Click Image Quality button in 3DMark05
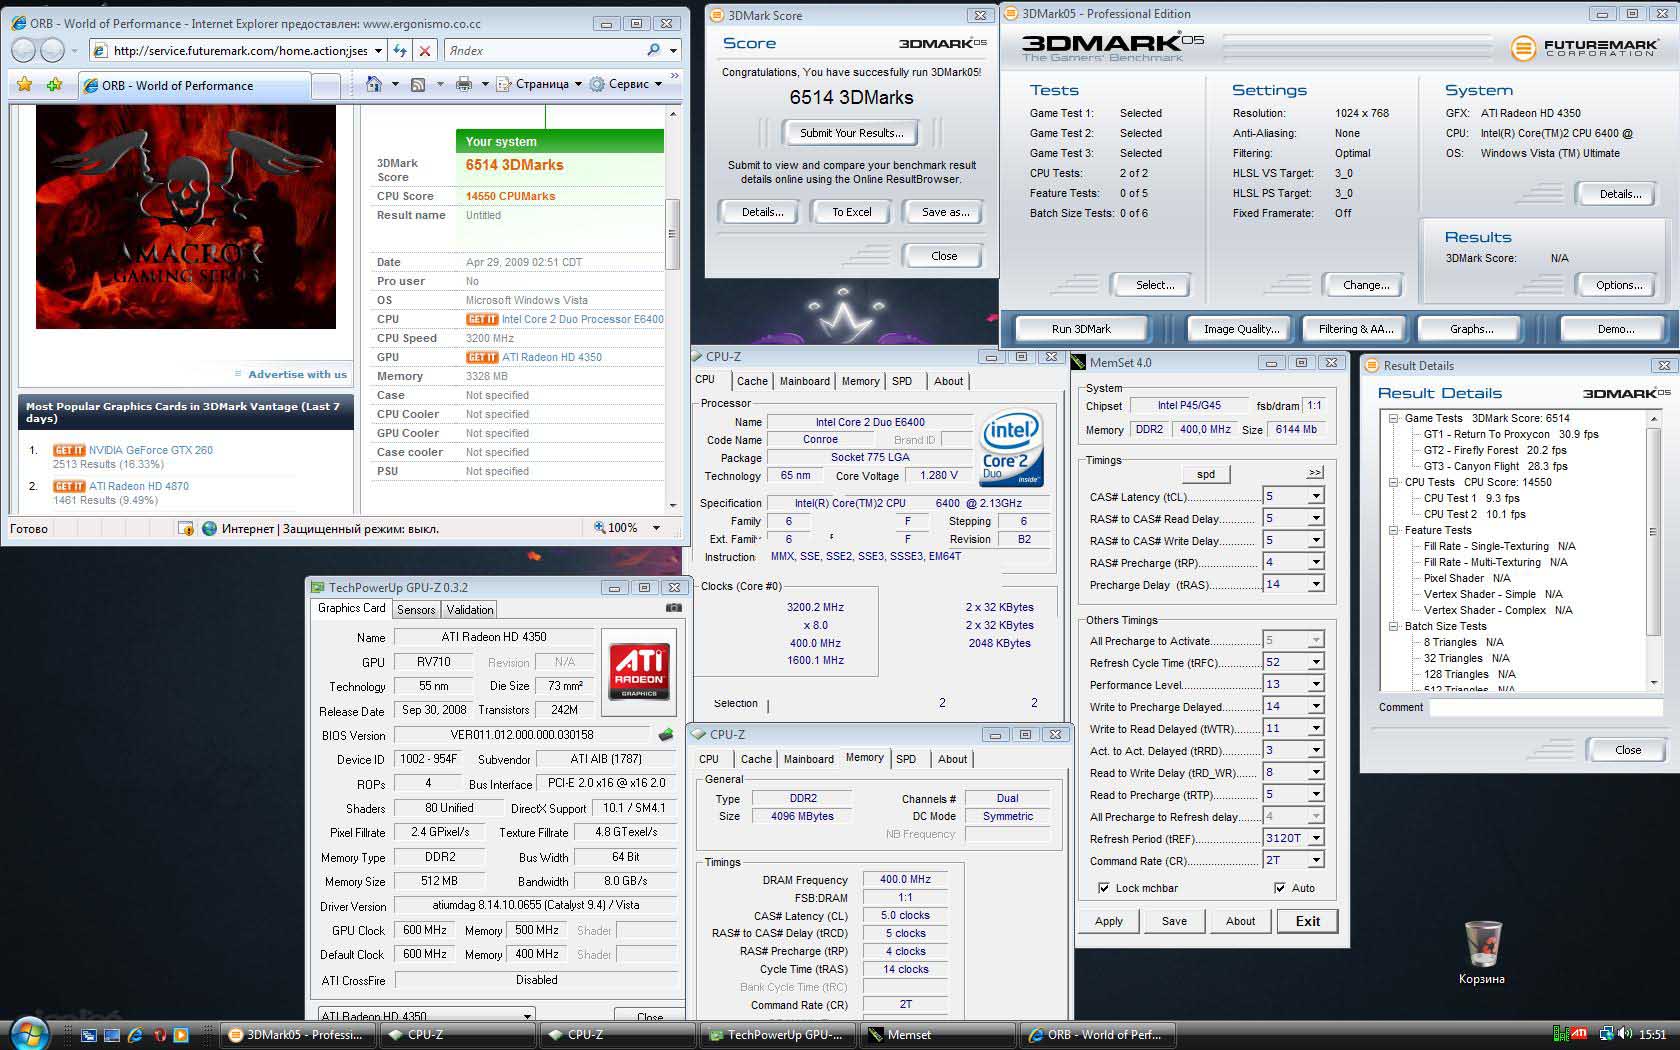Image resolution: width=1680 pixels, height=1050 pixels. pos(1241,329)
